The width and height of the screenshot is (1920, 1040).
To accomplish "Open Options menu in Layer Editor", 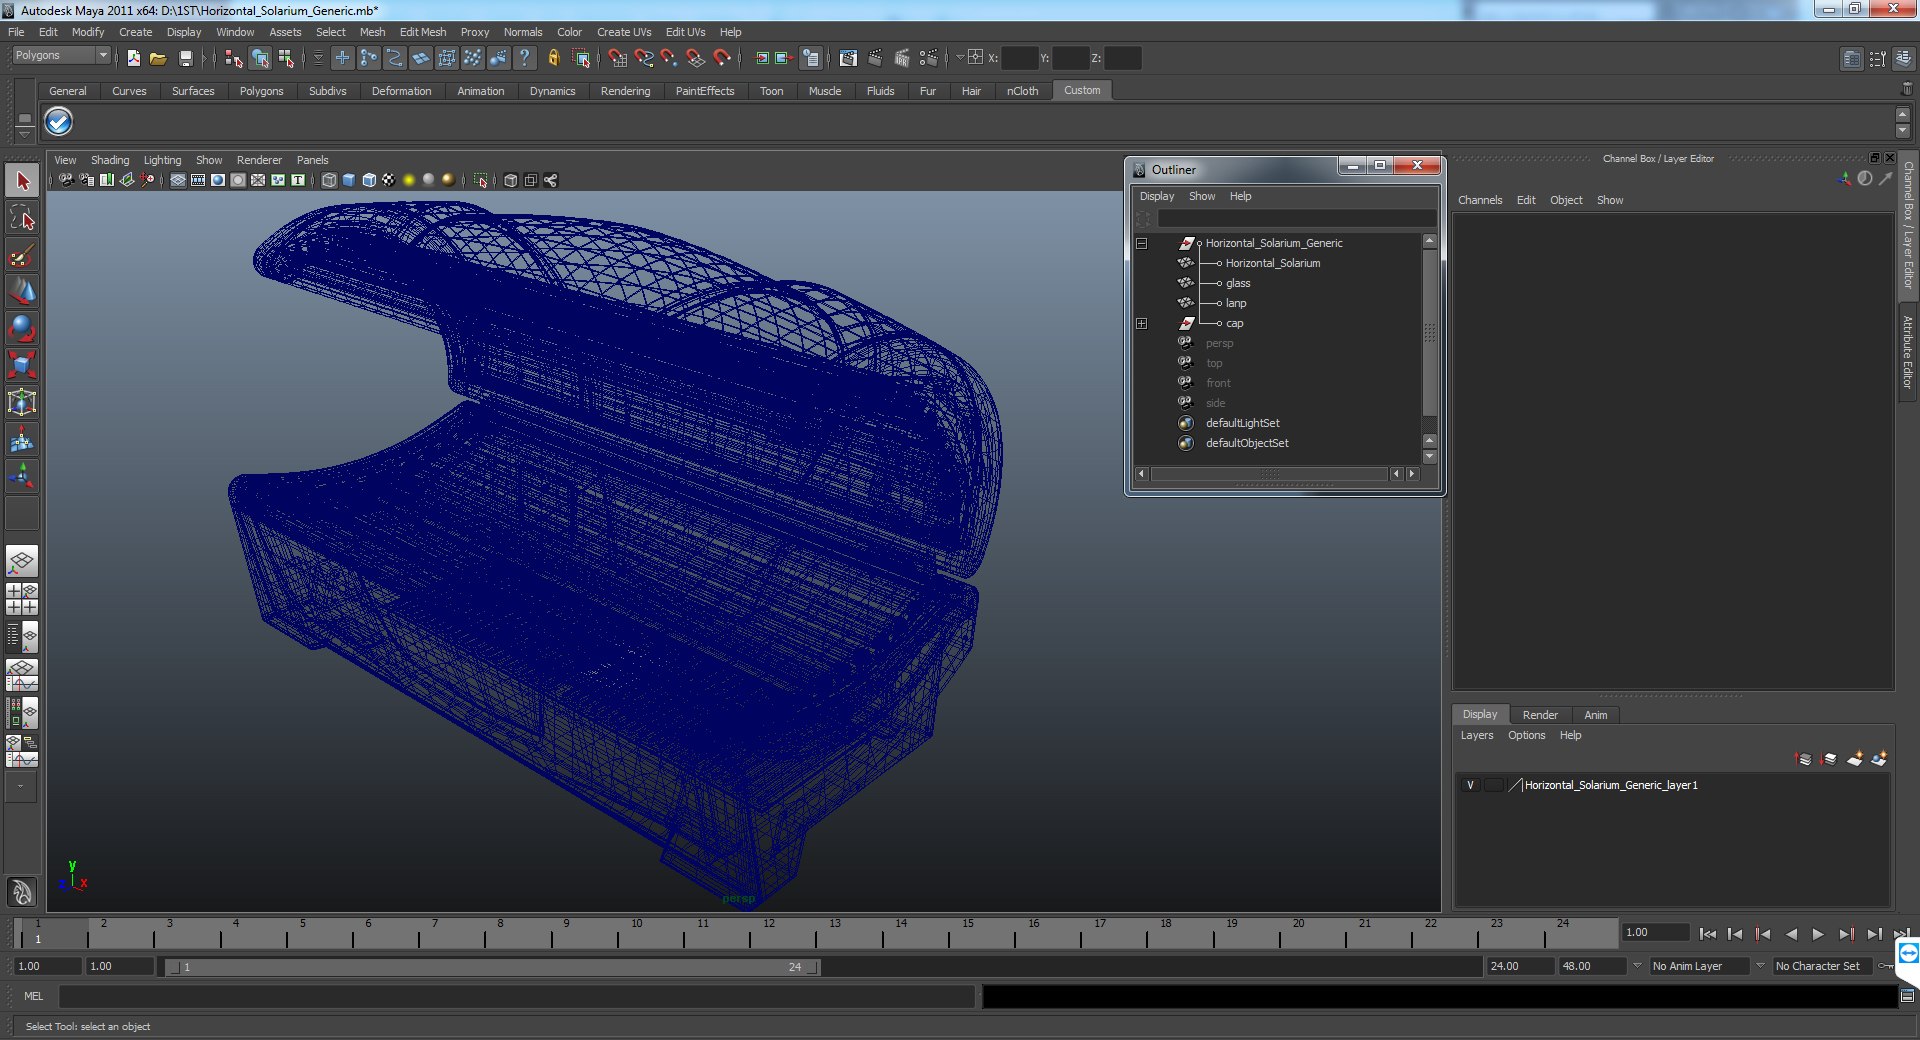I will (1526, 735).
